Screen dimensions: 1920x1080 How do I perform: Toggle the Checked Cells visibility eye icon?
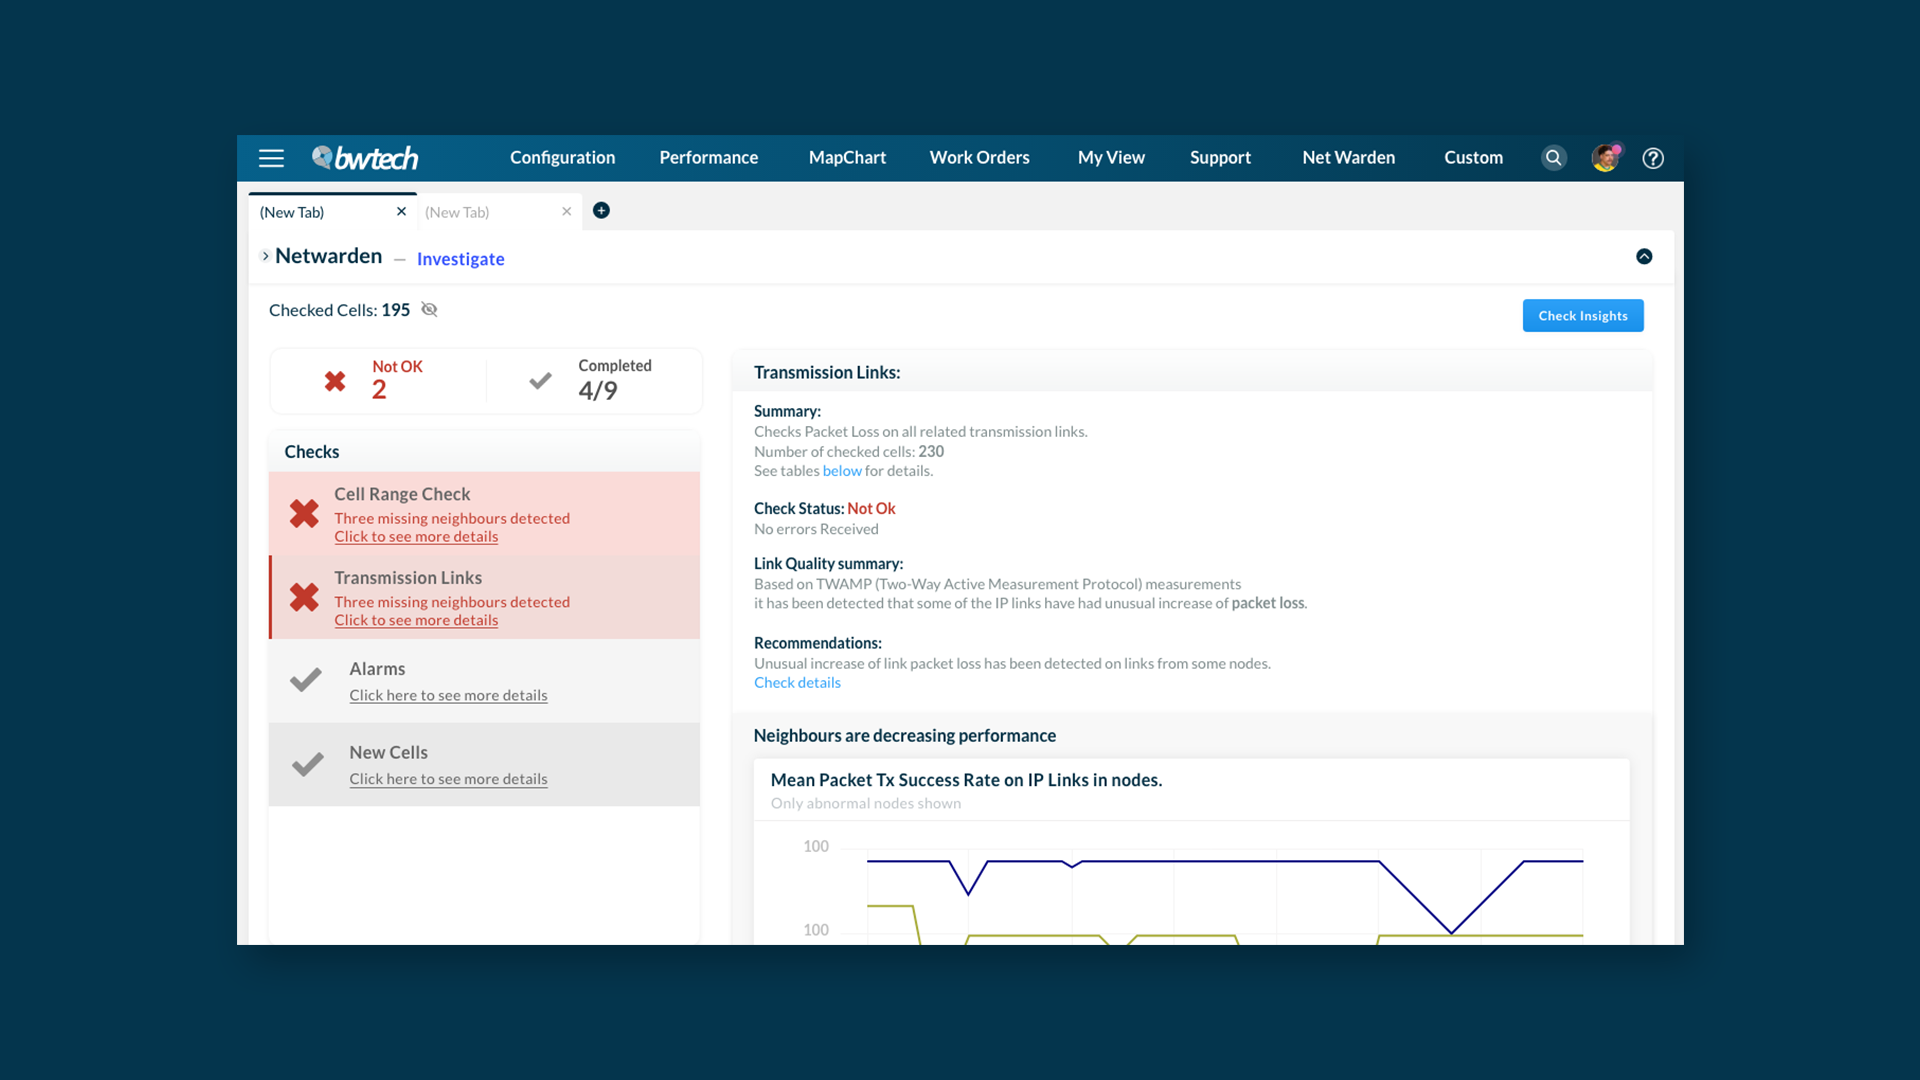(429, 310)
